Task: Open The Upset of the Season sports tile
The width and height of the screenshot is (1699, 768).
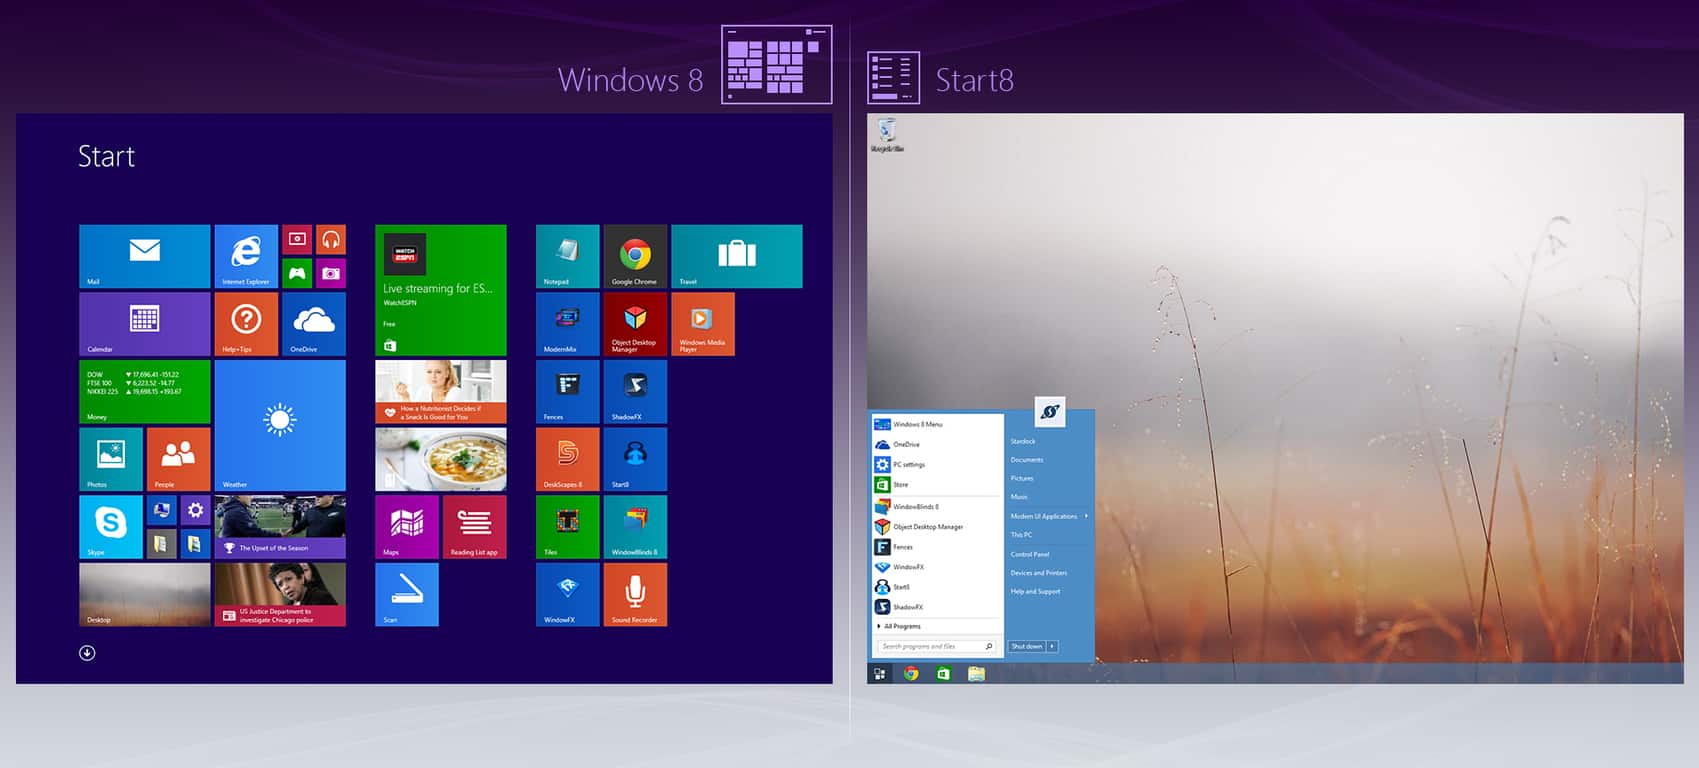Action: point(280,527)
